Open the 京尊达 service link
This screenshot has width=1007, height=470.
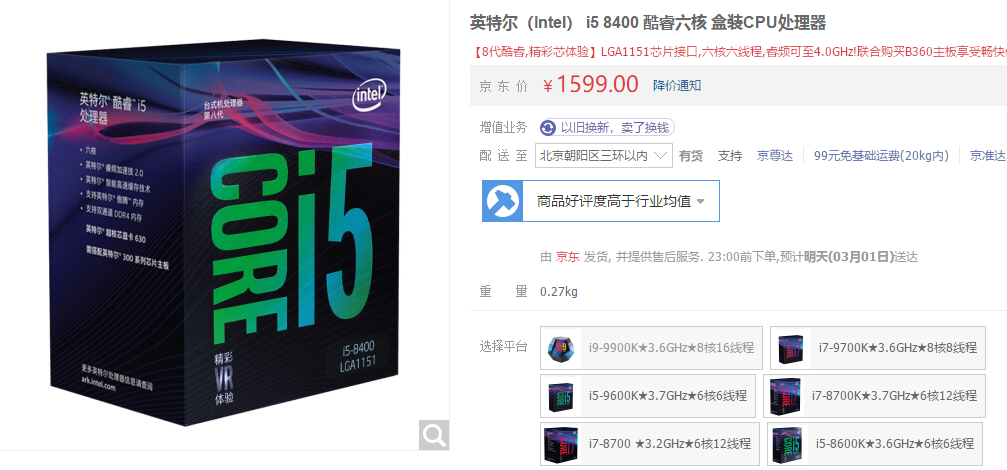tap(775, 155)
